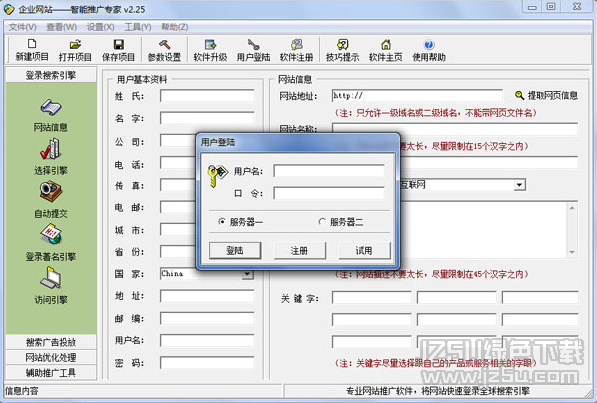The width and height of the screenshot is (597, 403).
Task: Select the 服务器一 radio button
Action: (222, 221)
